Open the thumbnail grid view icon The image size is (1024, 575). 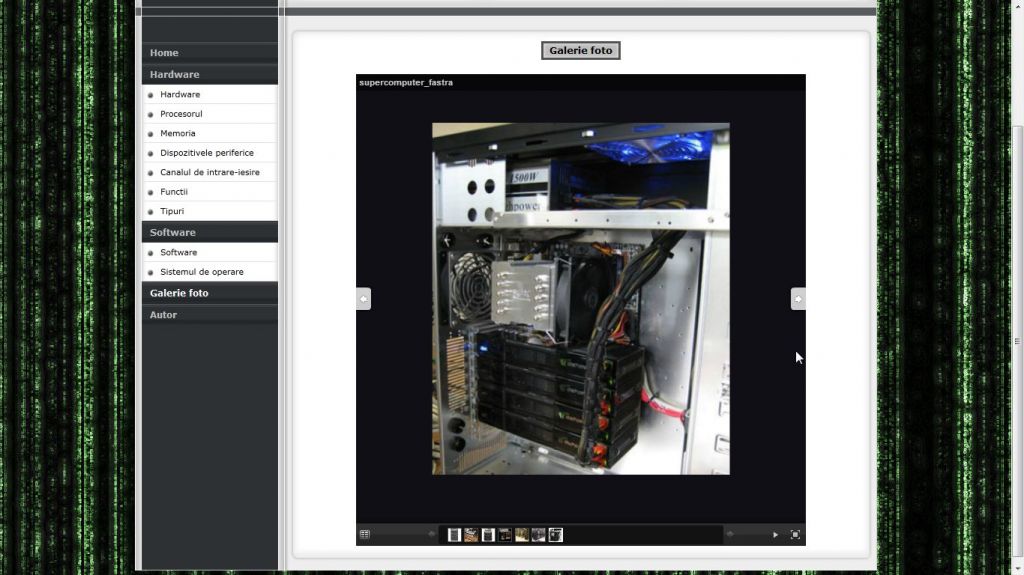pos(365,535)
